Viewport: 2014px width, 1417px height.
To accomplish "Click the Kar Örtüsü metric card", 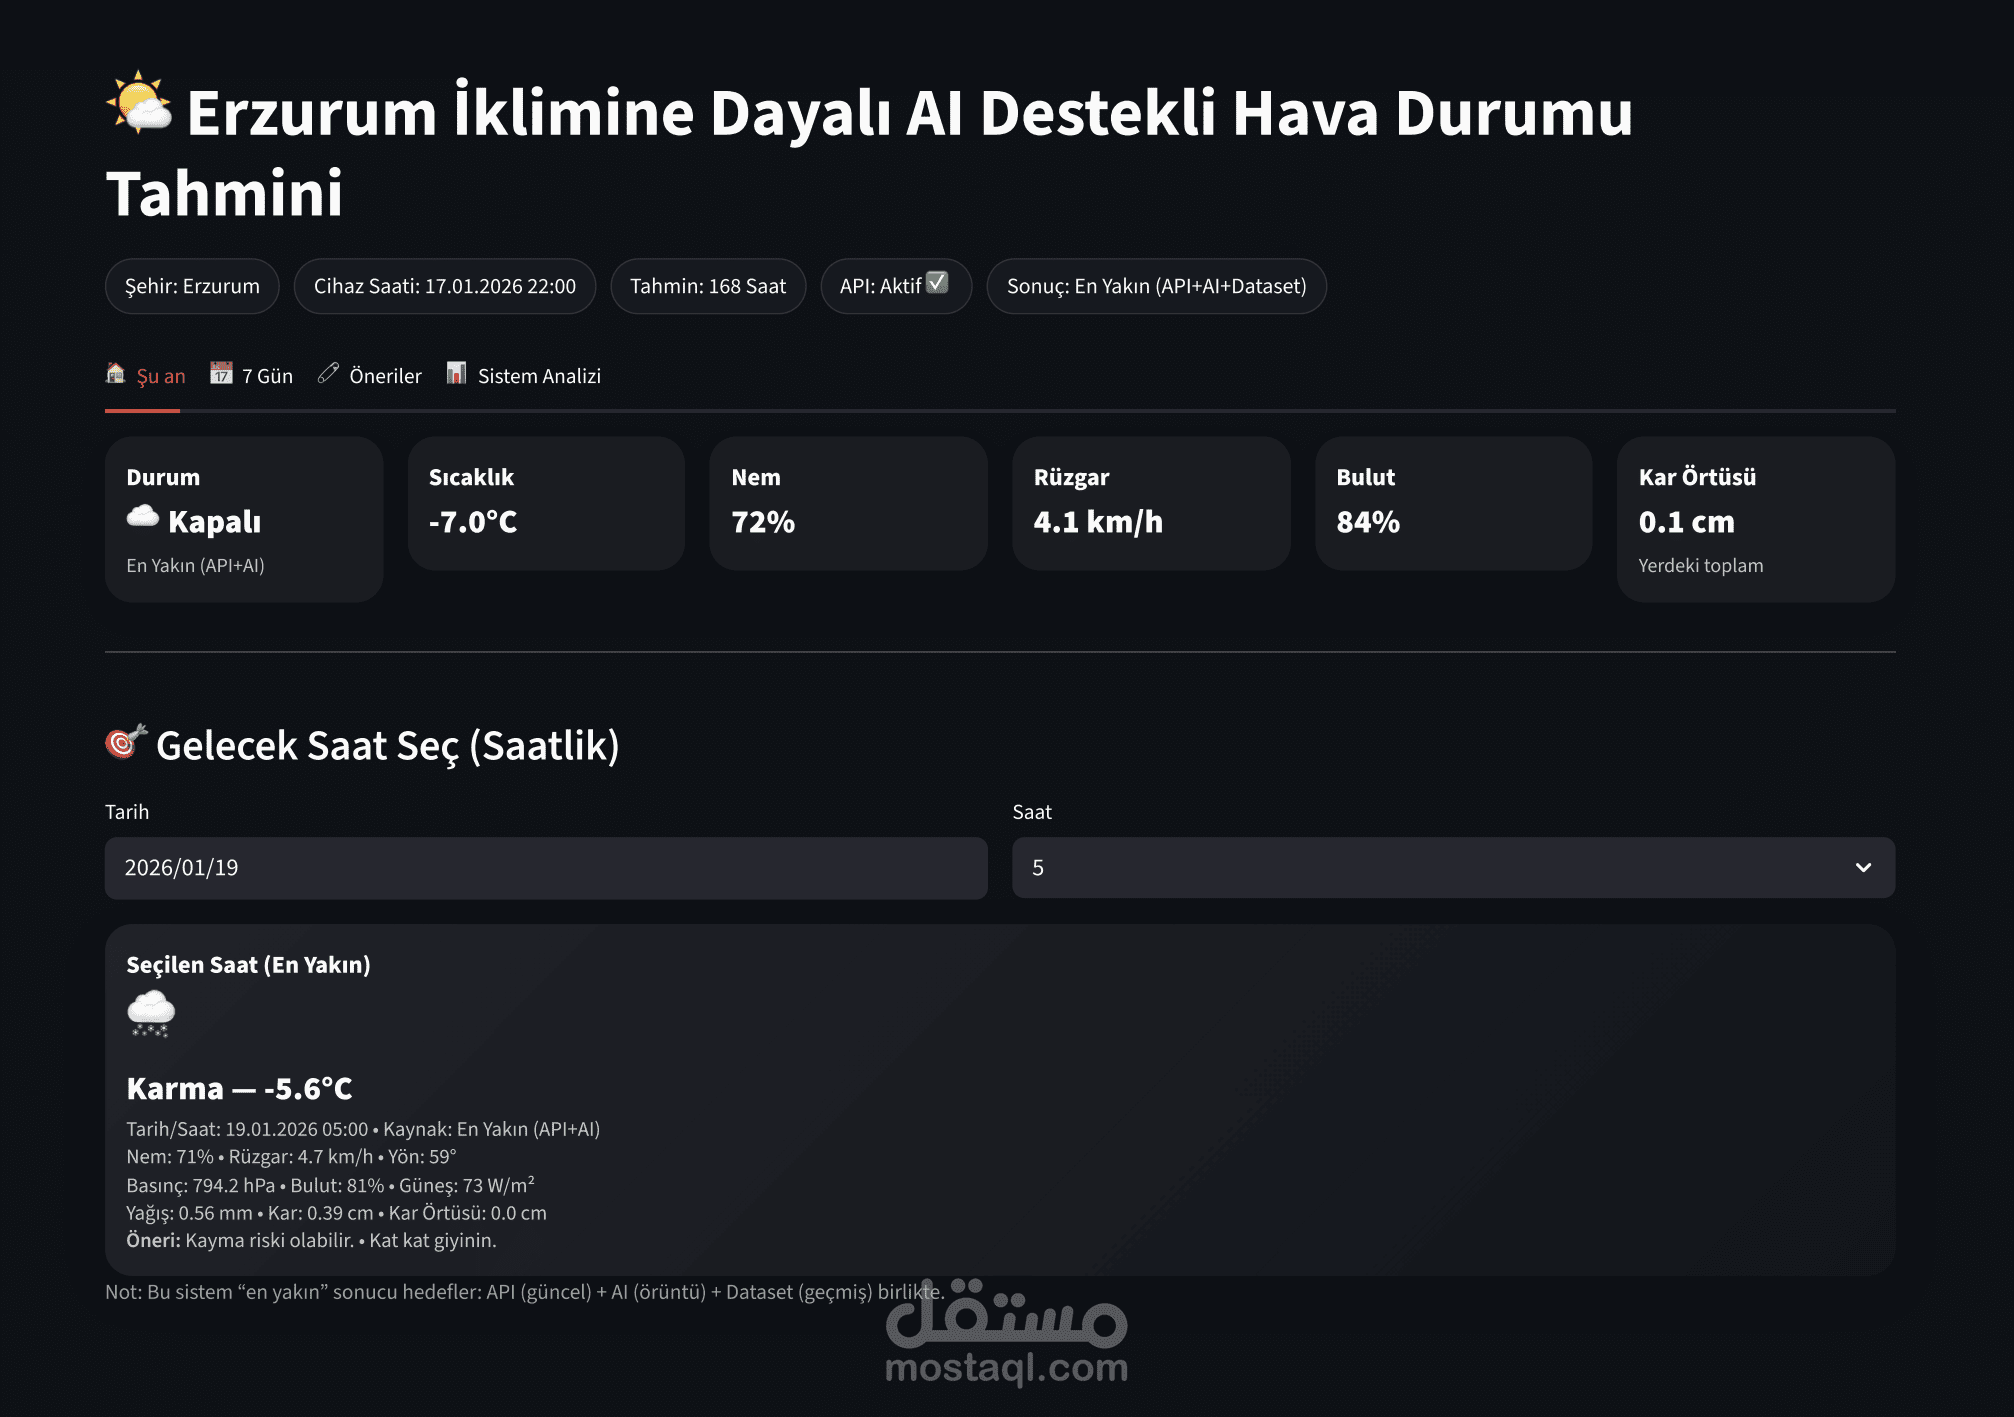I will click(x=1755, y=519).
